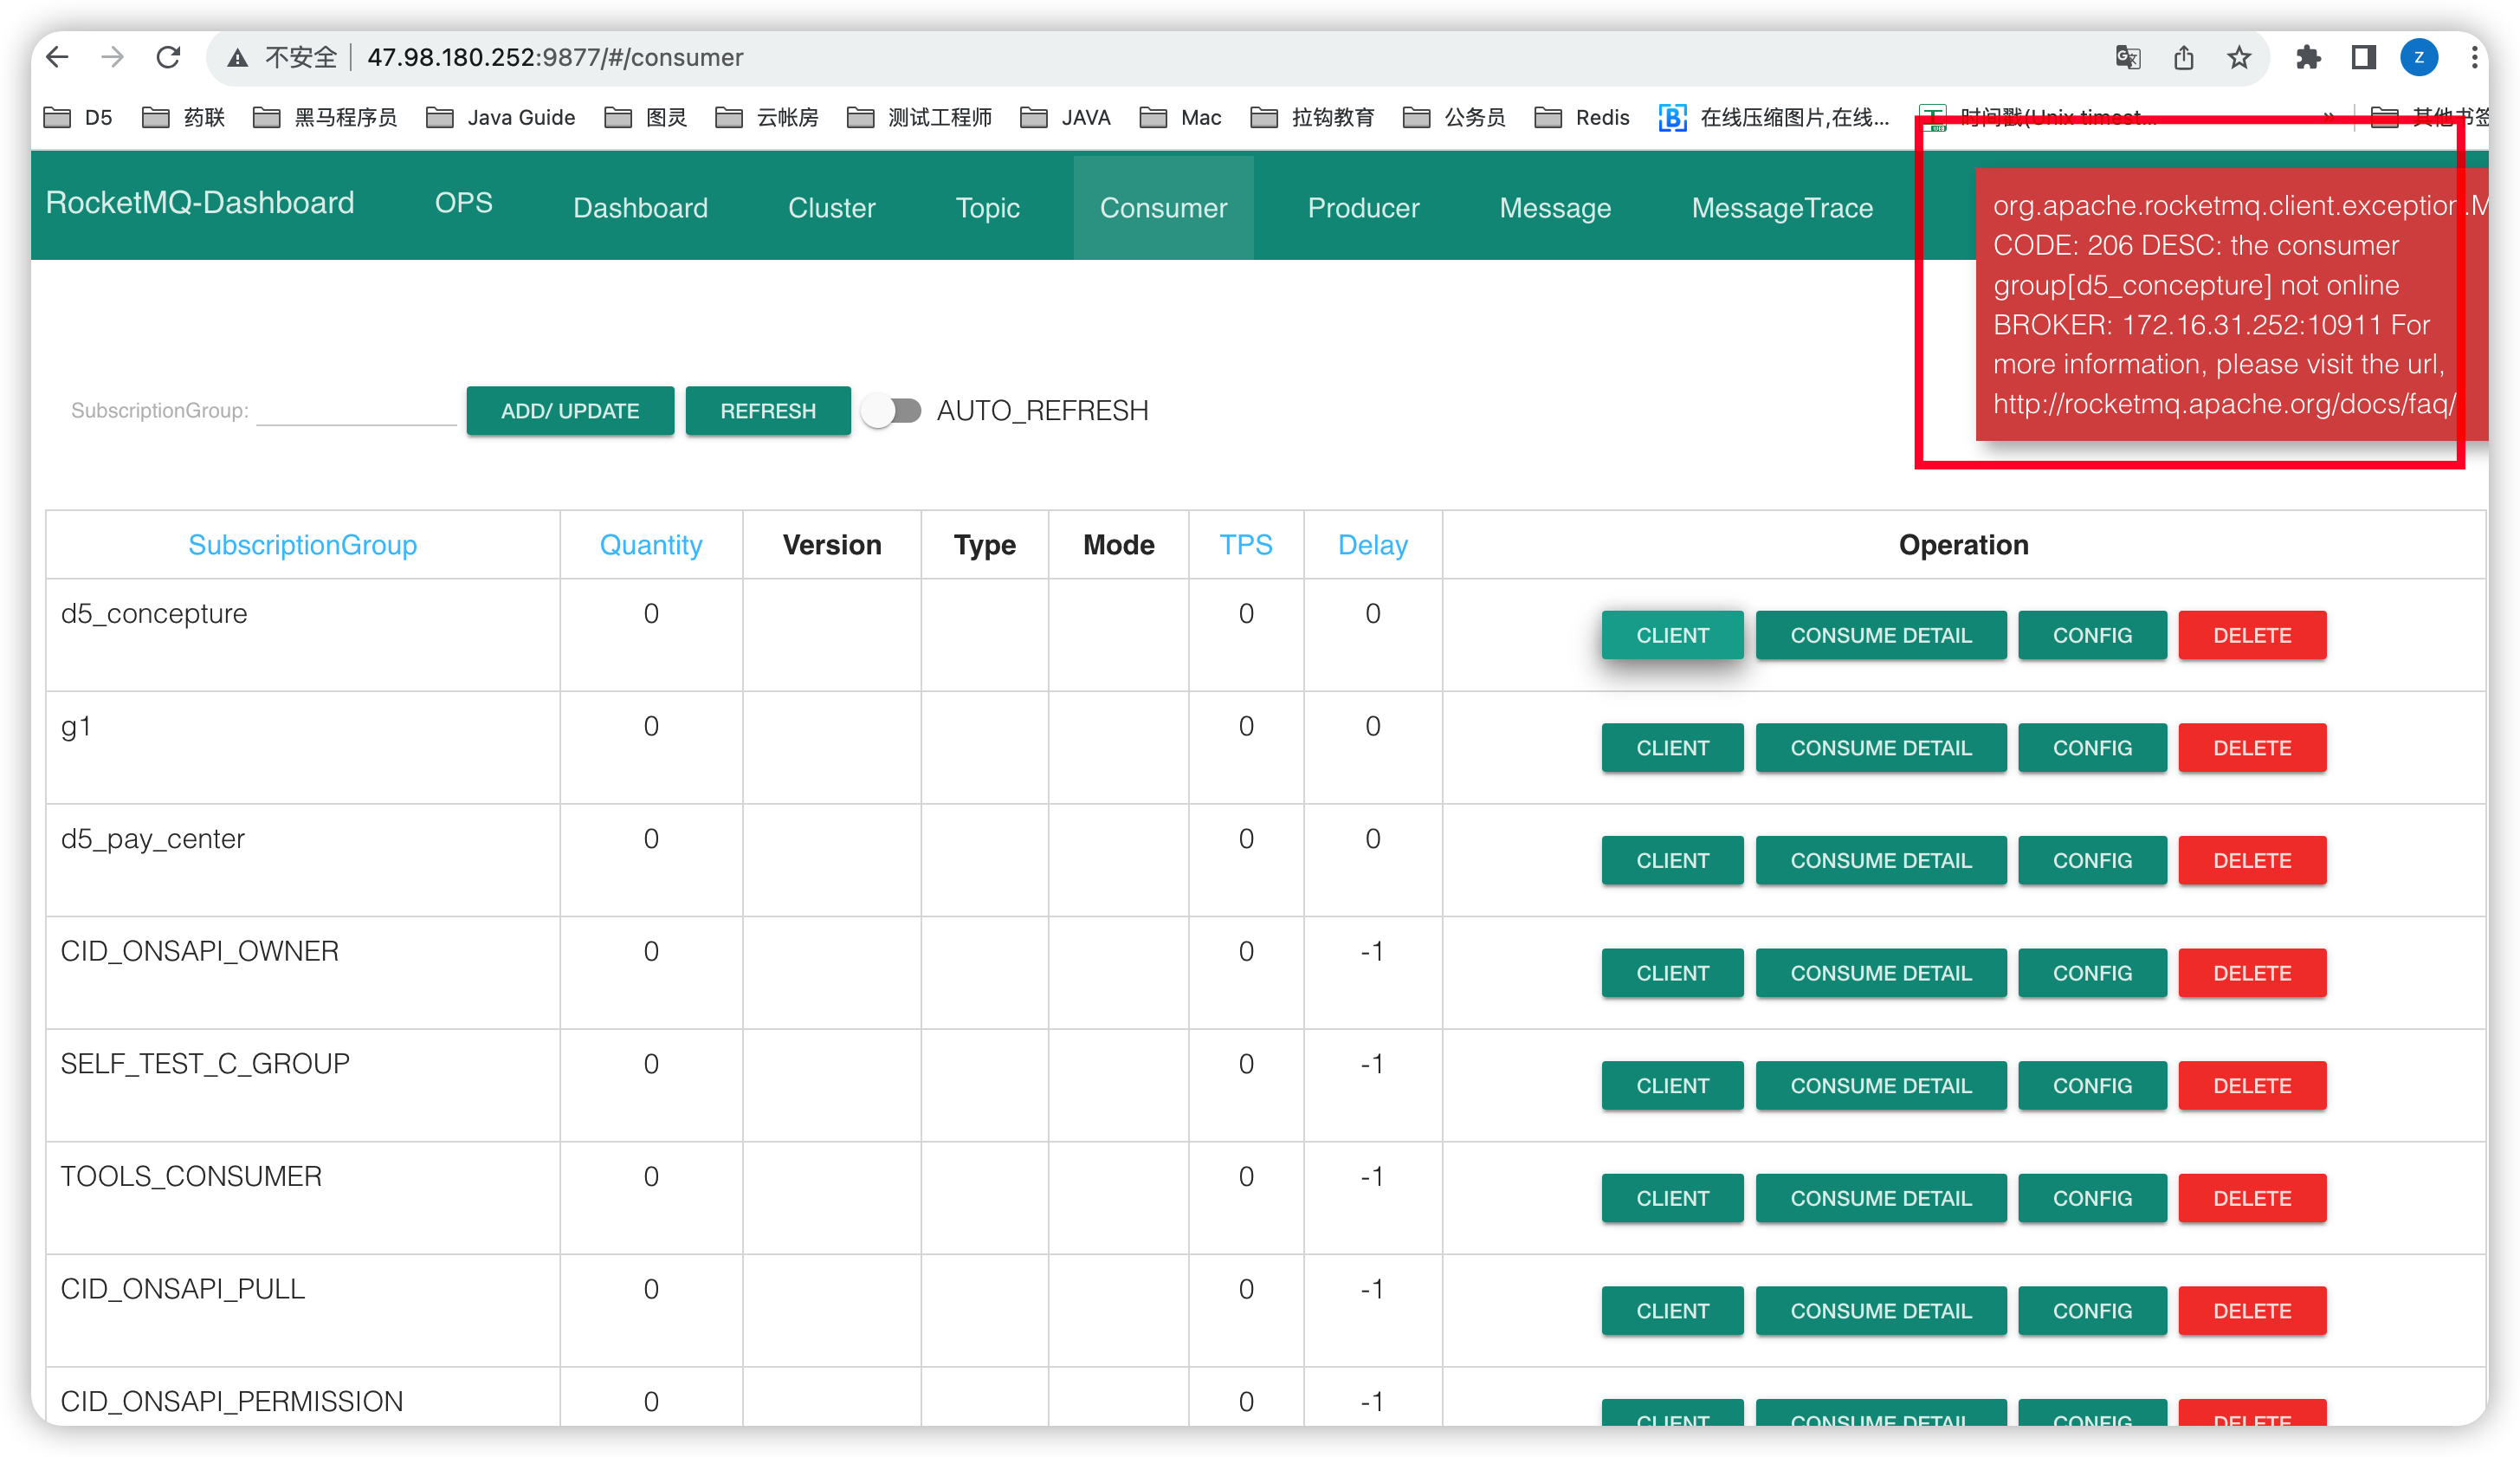This screenshot has width=2520, height=1457.
Task: Switch to the Cluster tab
Action: [x=831, y=208]
